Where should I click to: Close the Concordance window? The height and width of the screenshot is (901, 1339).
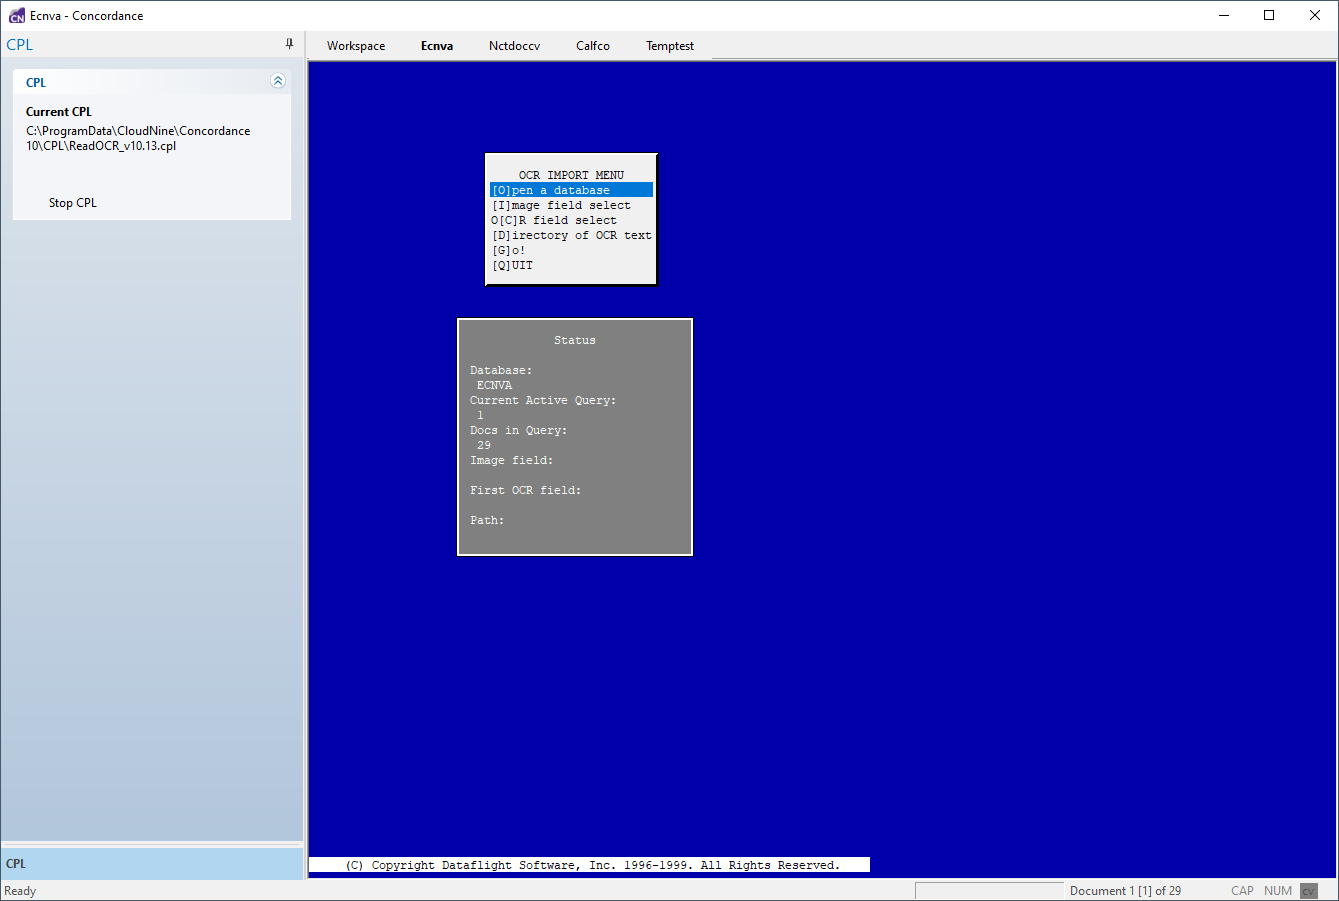click(1315, 15)
